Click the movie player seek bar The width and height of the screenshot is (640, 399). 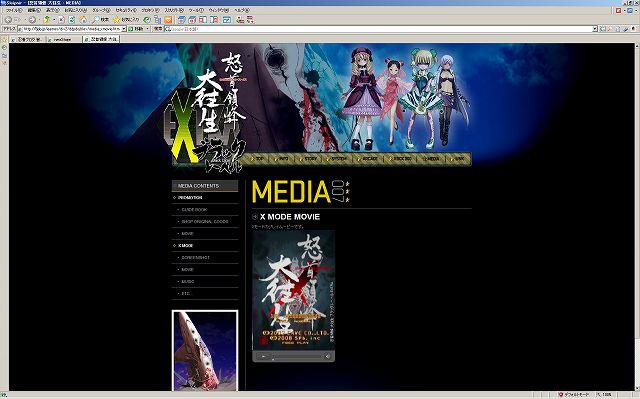pos(296,357)
